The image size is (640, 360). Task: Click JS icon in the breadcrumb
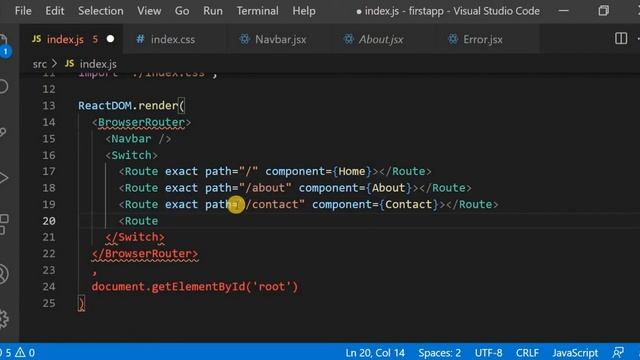pos(70,63)
